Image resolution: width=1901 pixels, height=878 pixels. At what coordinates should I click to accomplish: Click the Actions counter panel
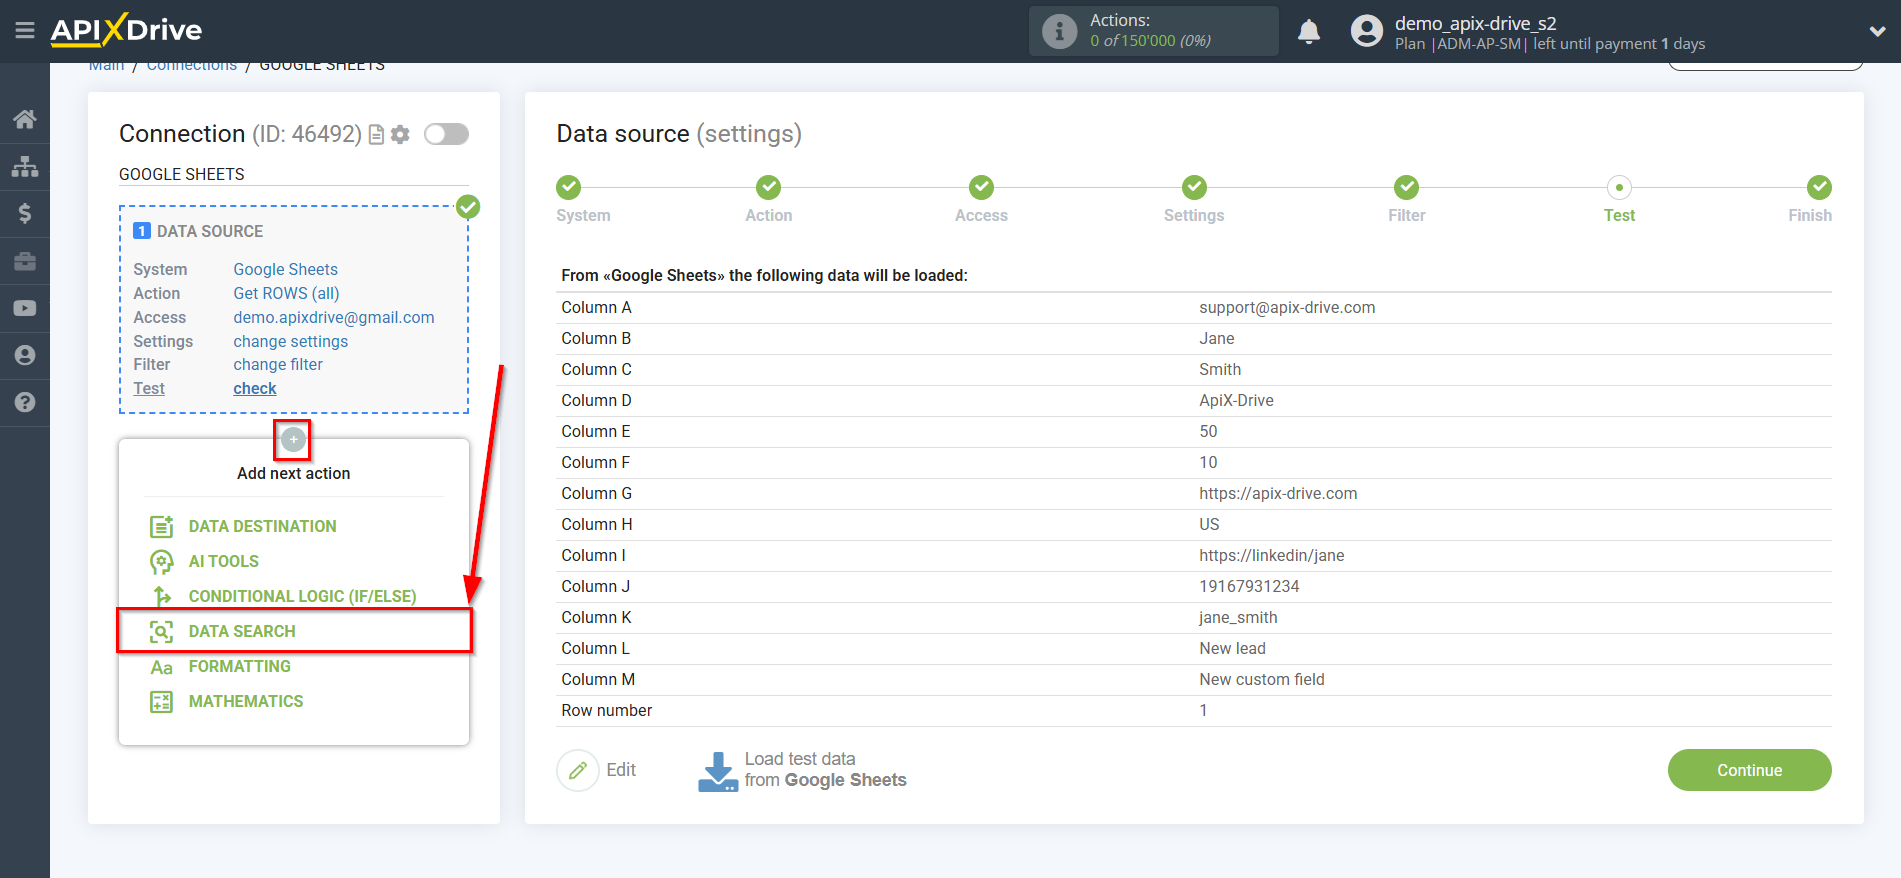pyautogui.click(x=1153, y=31)
